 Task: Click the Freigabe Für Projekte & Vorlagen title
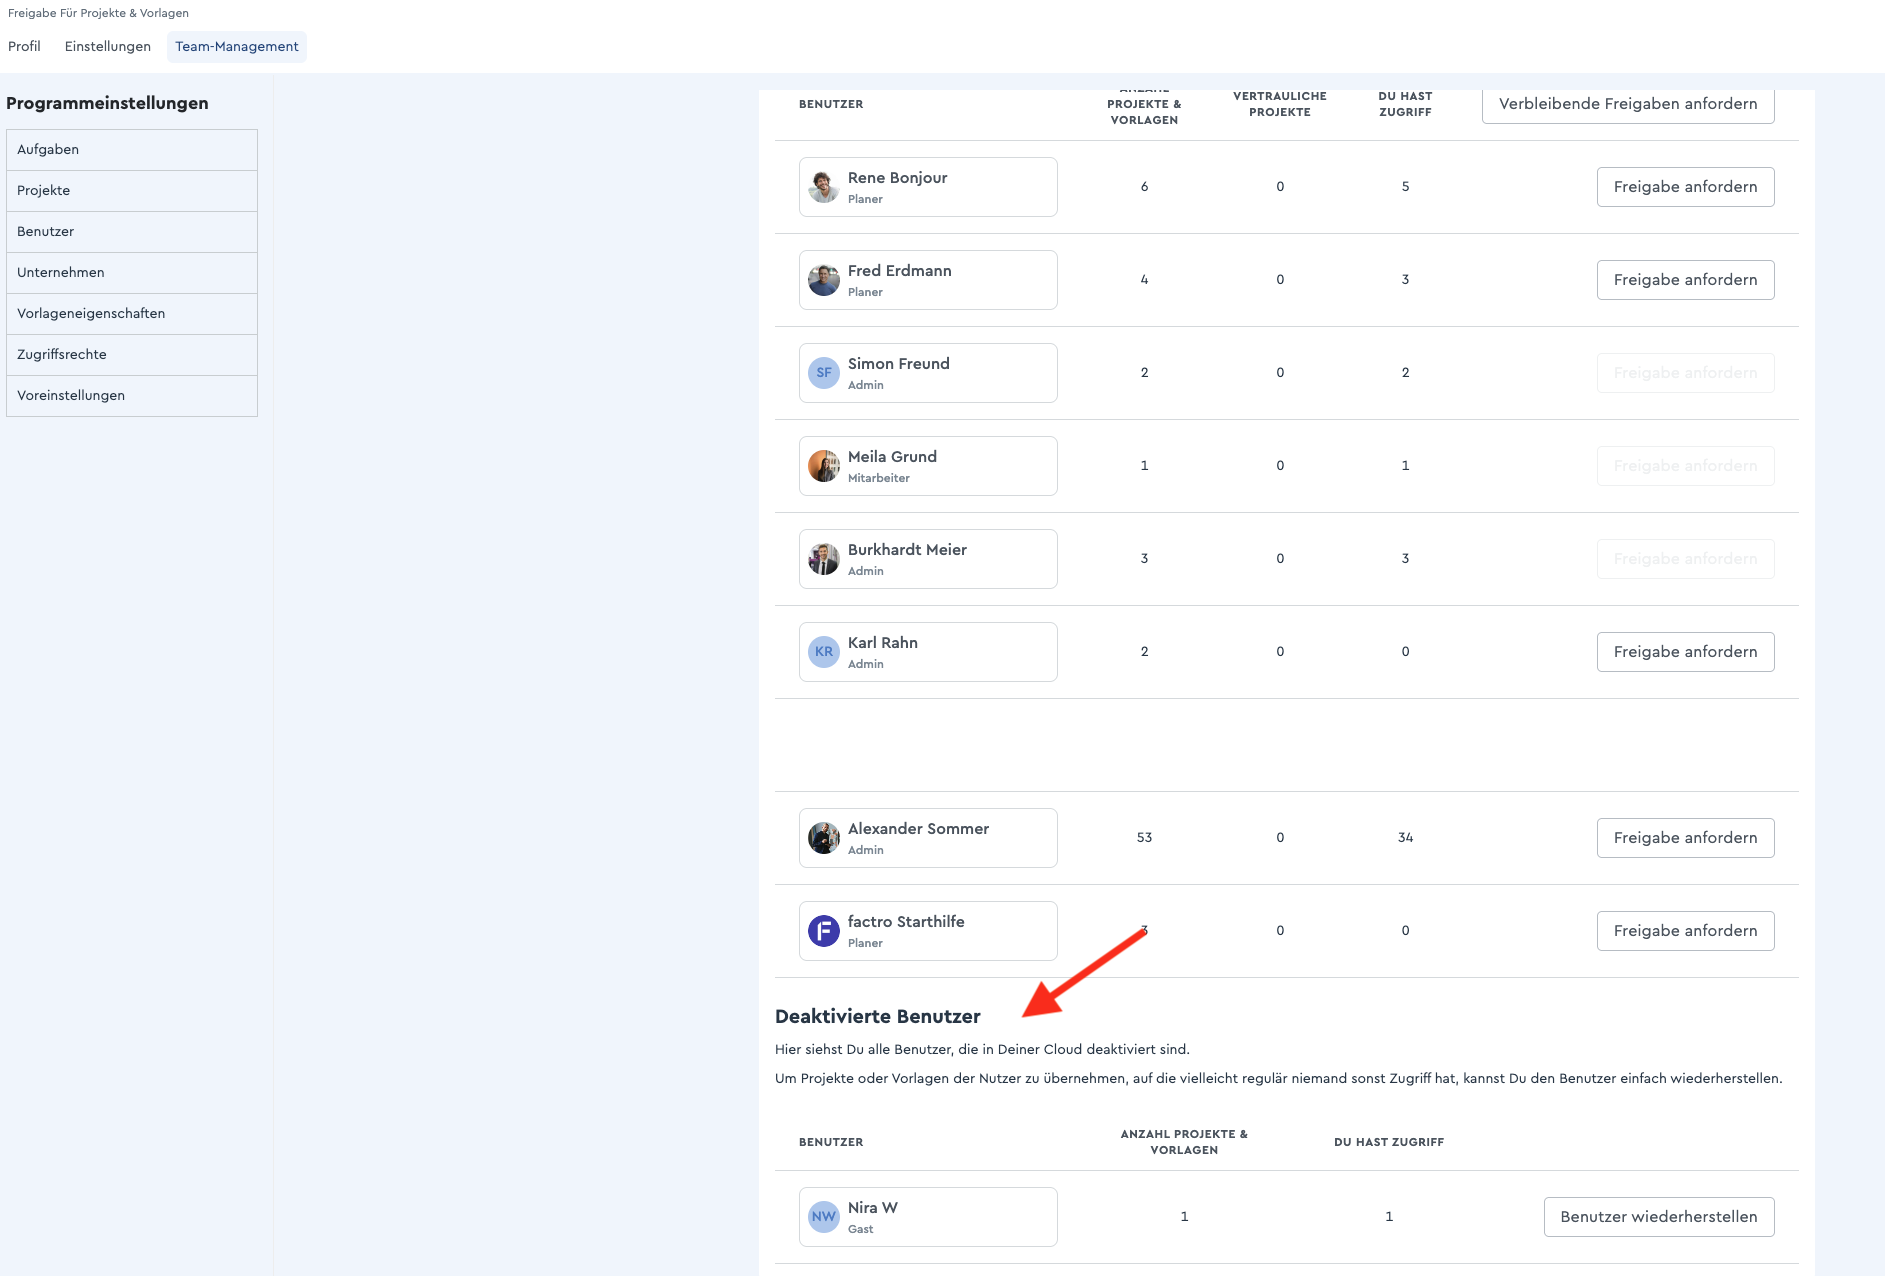pos(98,13)
